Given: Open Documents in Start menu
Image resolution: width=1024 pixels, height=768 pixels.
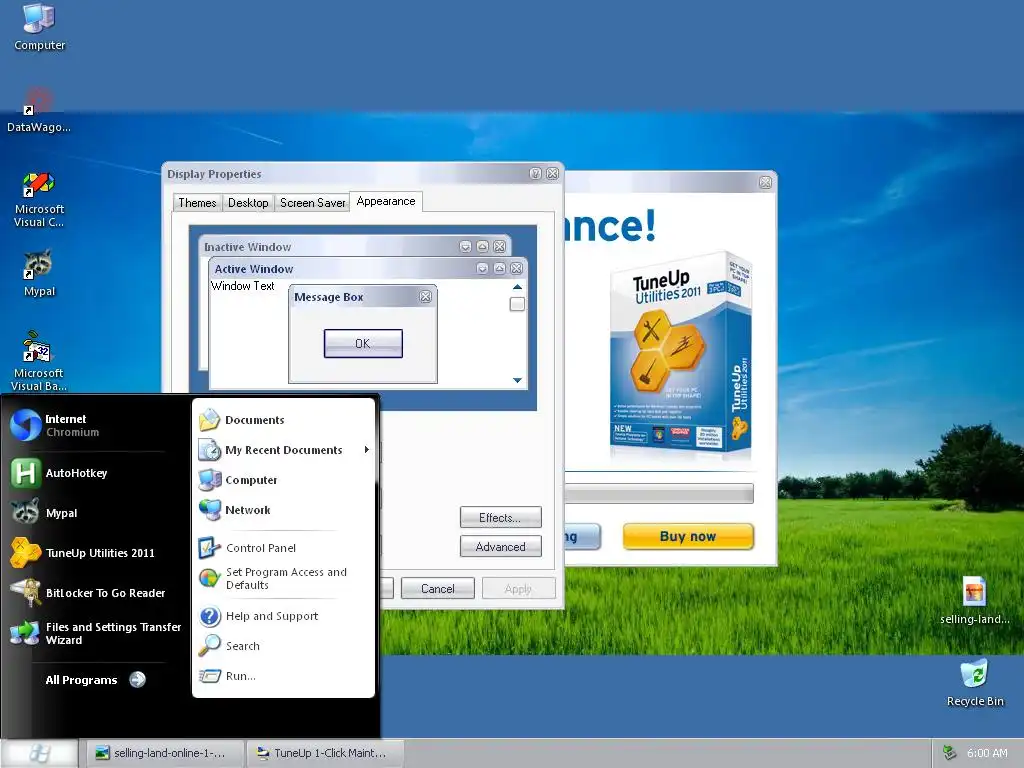Looking at the screenshot, I should tap(283, 420).
